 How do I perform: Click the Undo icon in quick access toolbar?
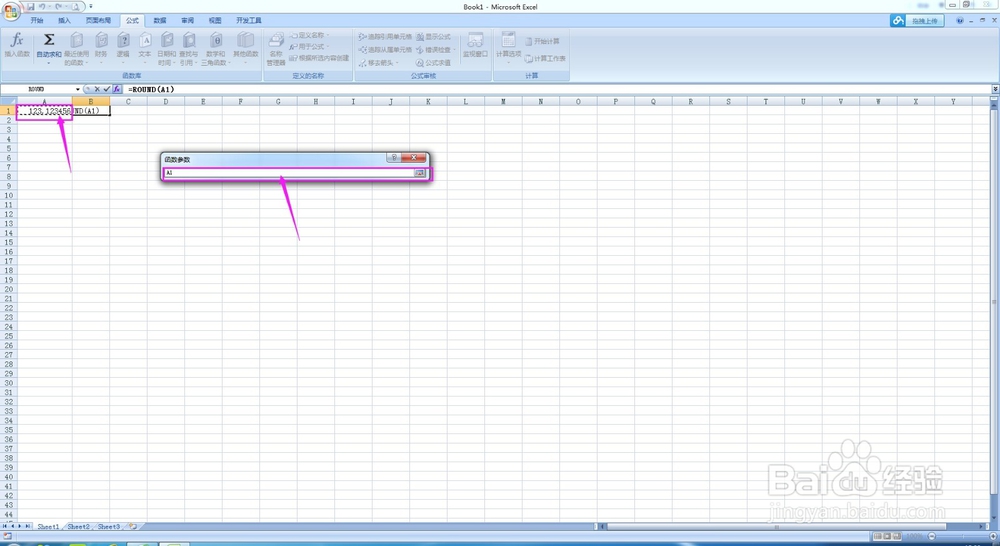42,6
